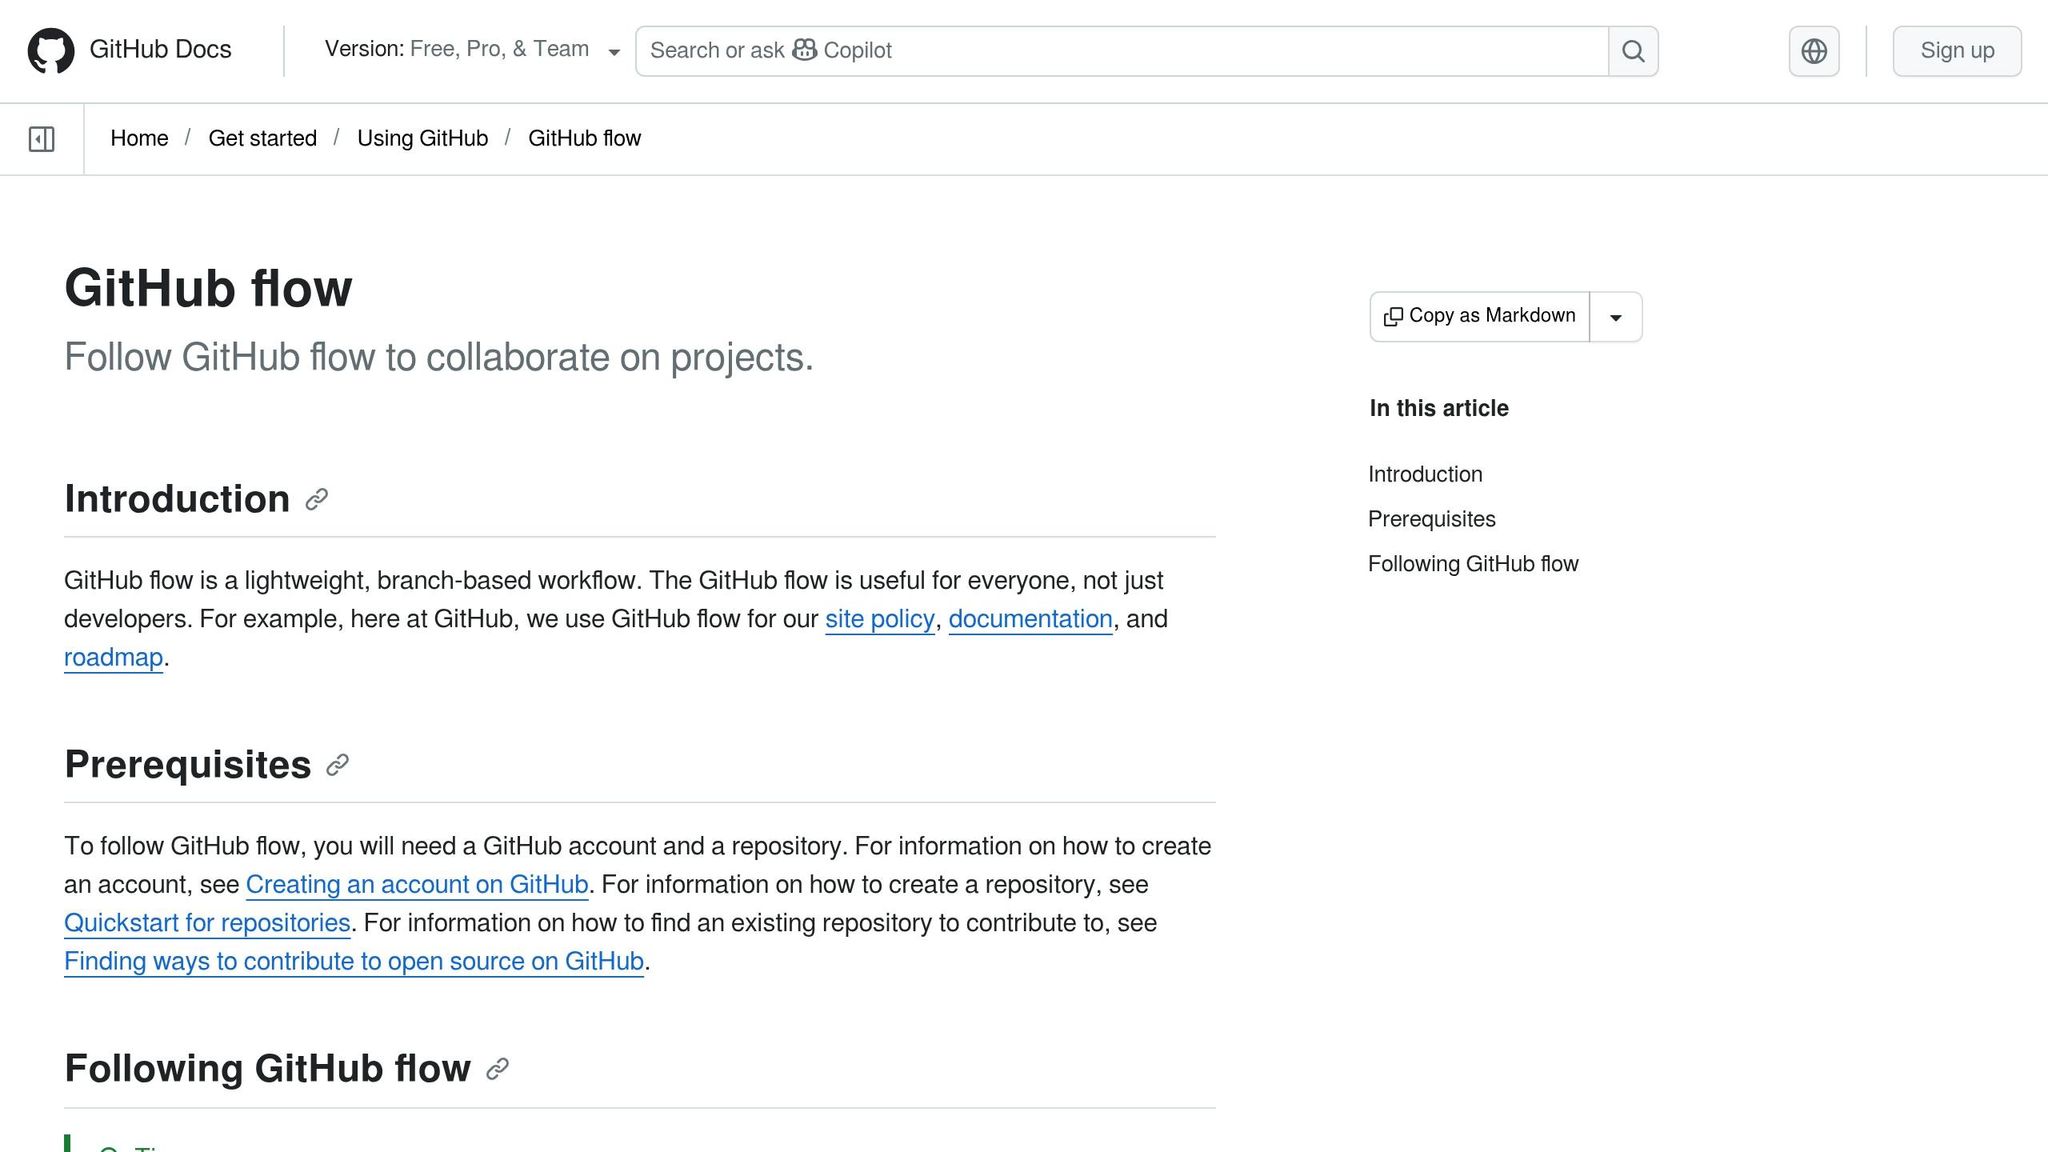2048x1152 pixels.
Task: Jump to Introduction in article contents
Action: point(1425,474)
